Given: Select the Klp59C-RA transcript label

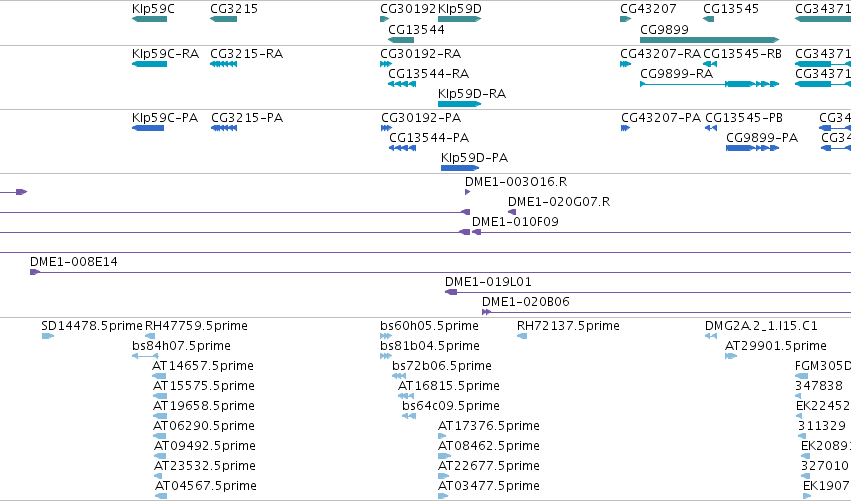Looking at the screenshot, I should click(166, 54).
